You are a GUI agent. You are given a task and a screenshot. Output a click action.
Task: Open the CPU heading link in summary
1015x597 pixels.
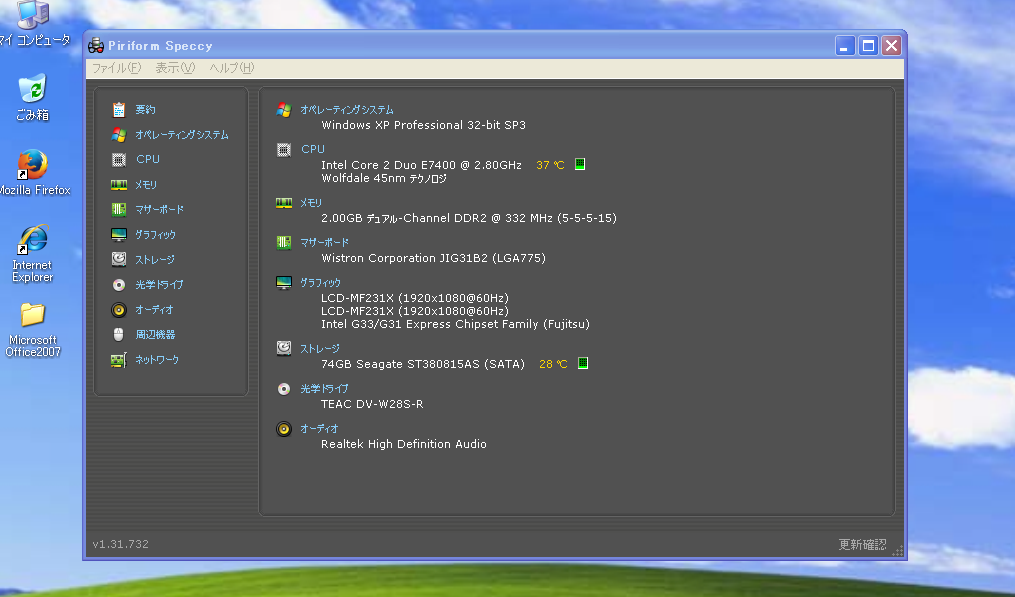(313, 150)
